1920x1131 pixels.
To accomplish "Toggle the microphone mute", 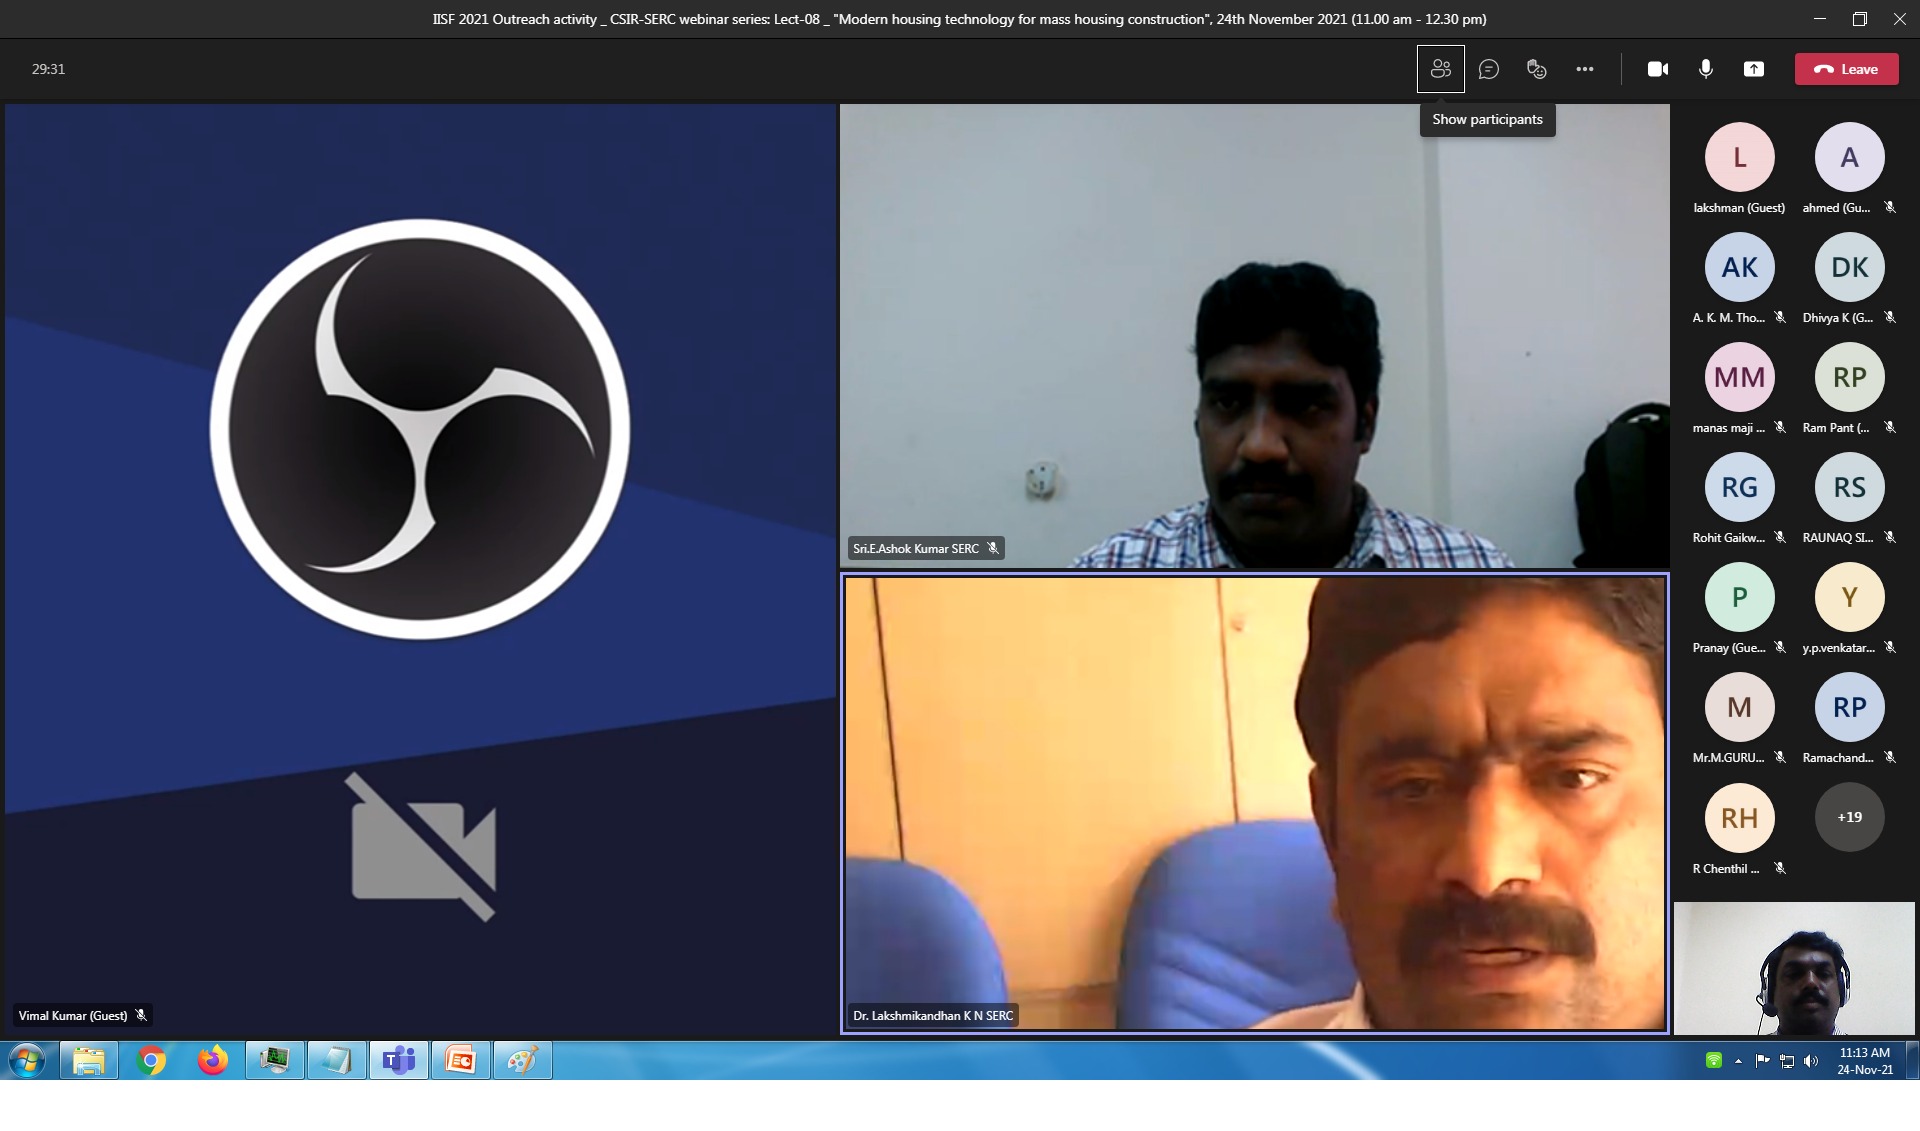I will click(x=1705, y=69).
